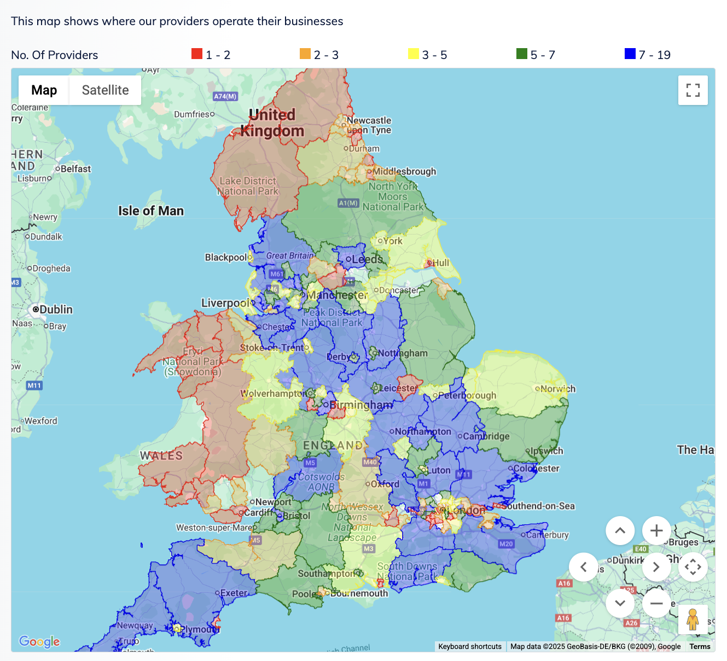
Task: Click the Google logo on map
Action: pos(39,642)
